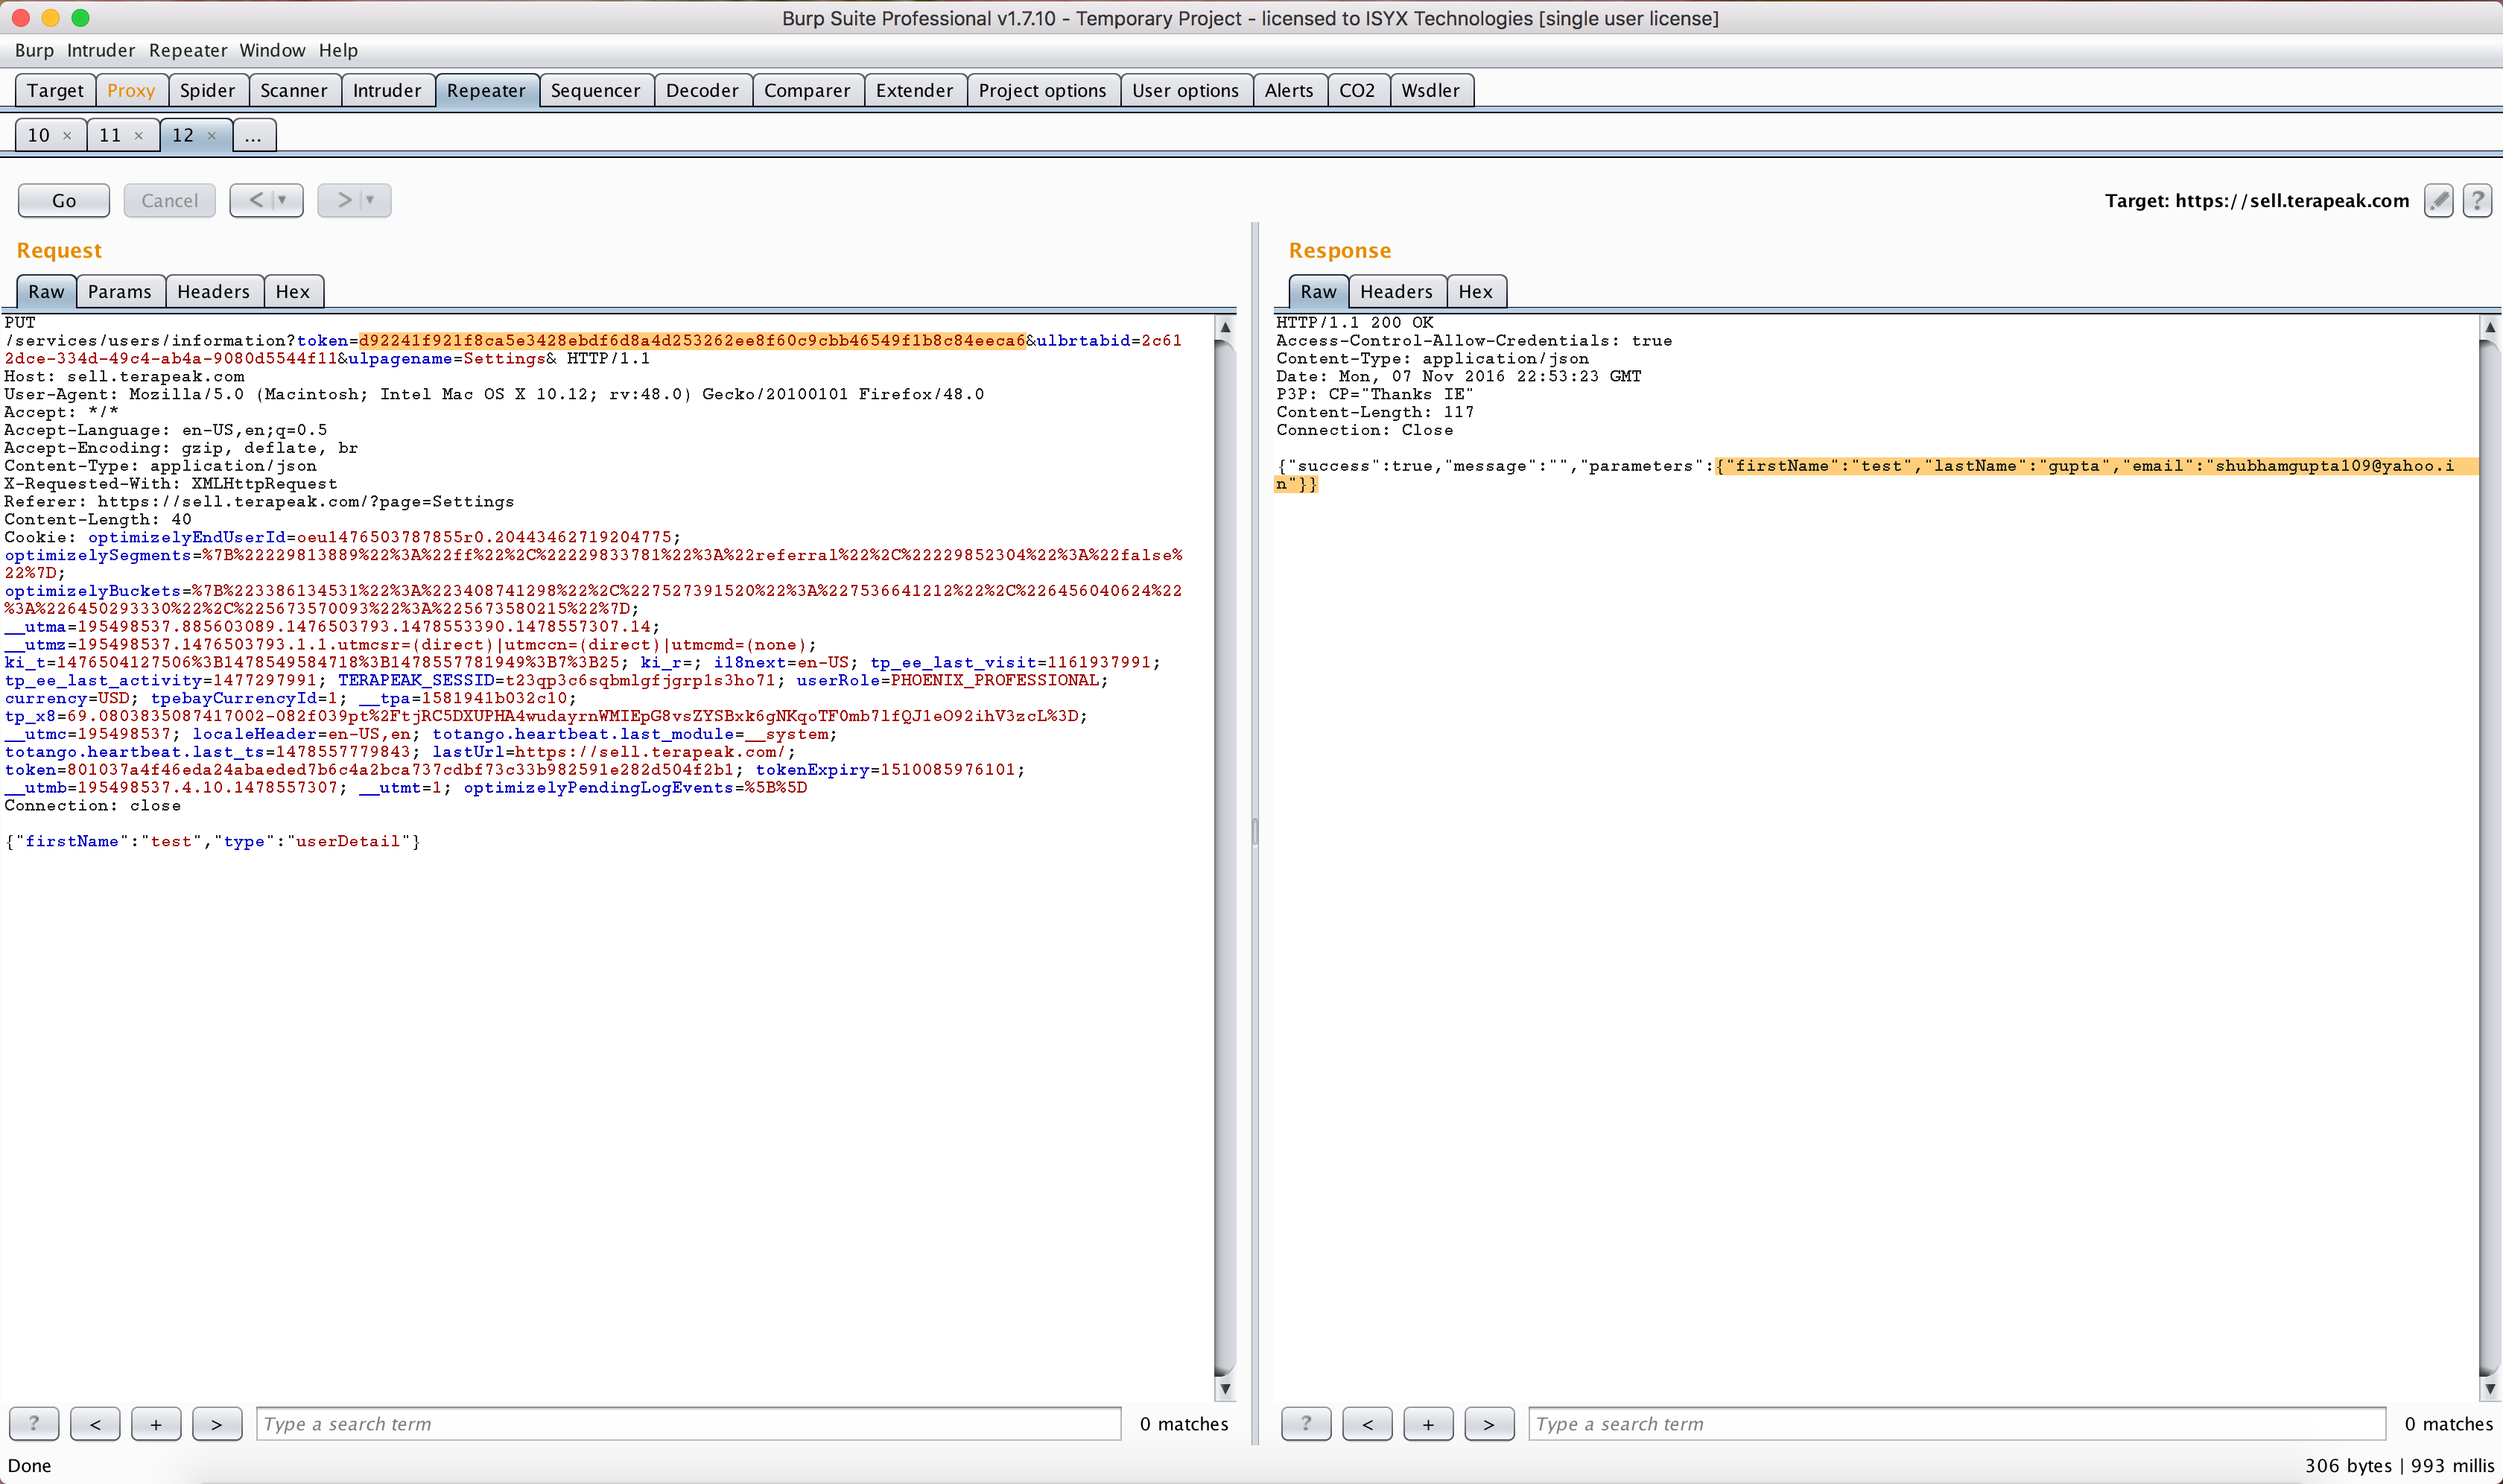The width and height of the screenshot is (2503, 1484).
Task: Click the pane splitter handle between request and response
Action: 1255,832
